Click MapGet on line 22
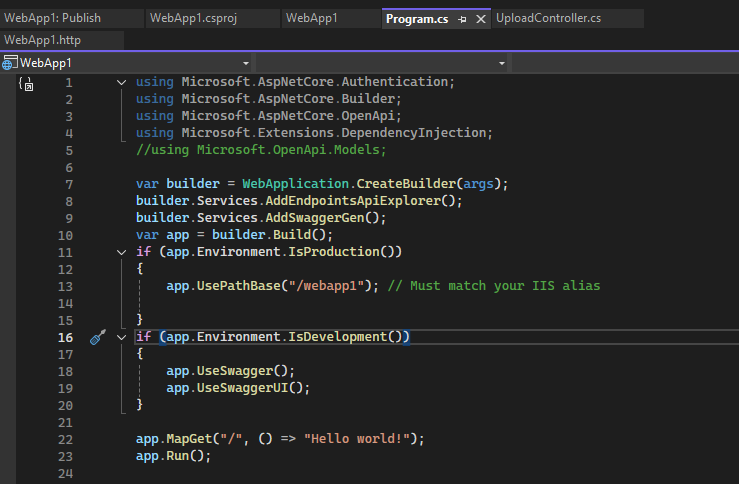The width and height of the screenshot is (739, 484). pos(189,439)
